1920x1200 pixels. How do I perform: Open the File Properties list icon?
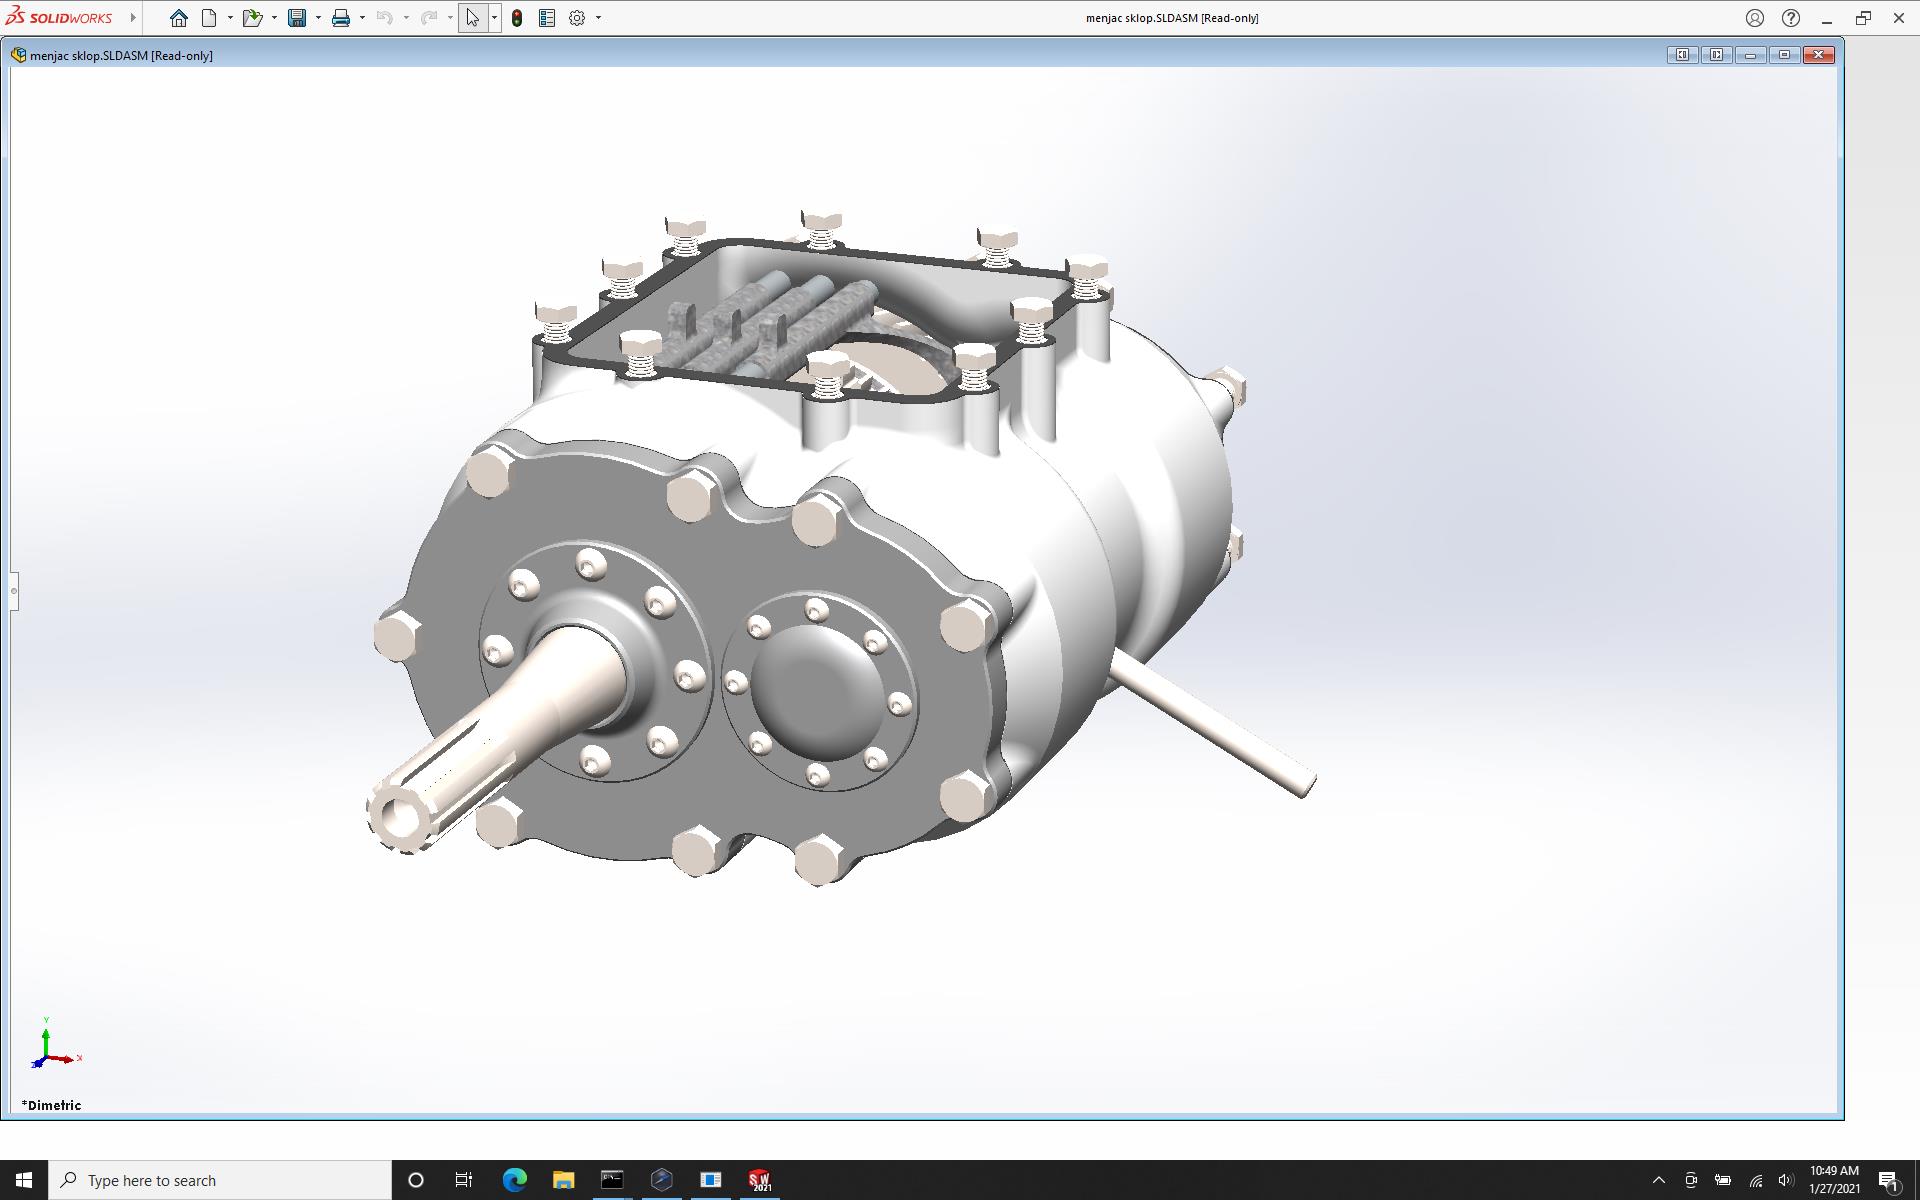pyautogui.click(x=547, y=18)
